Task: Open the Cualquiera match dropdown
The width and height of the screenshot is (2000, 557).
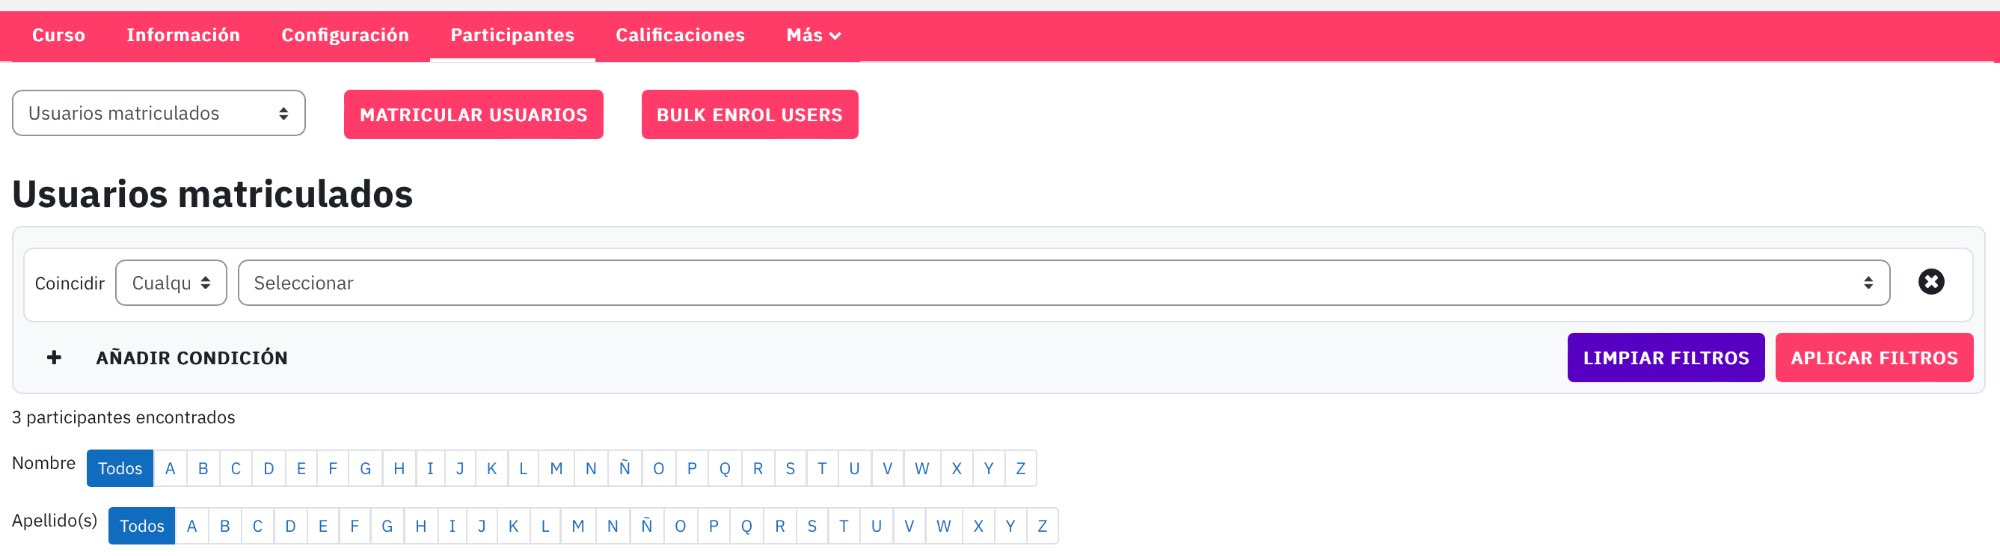Action: tap(171, 283)
